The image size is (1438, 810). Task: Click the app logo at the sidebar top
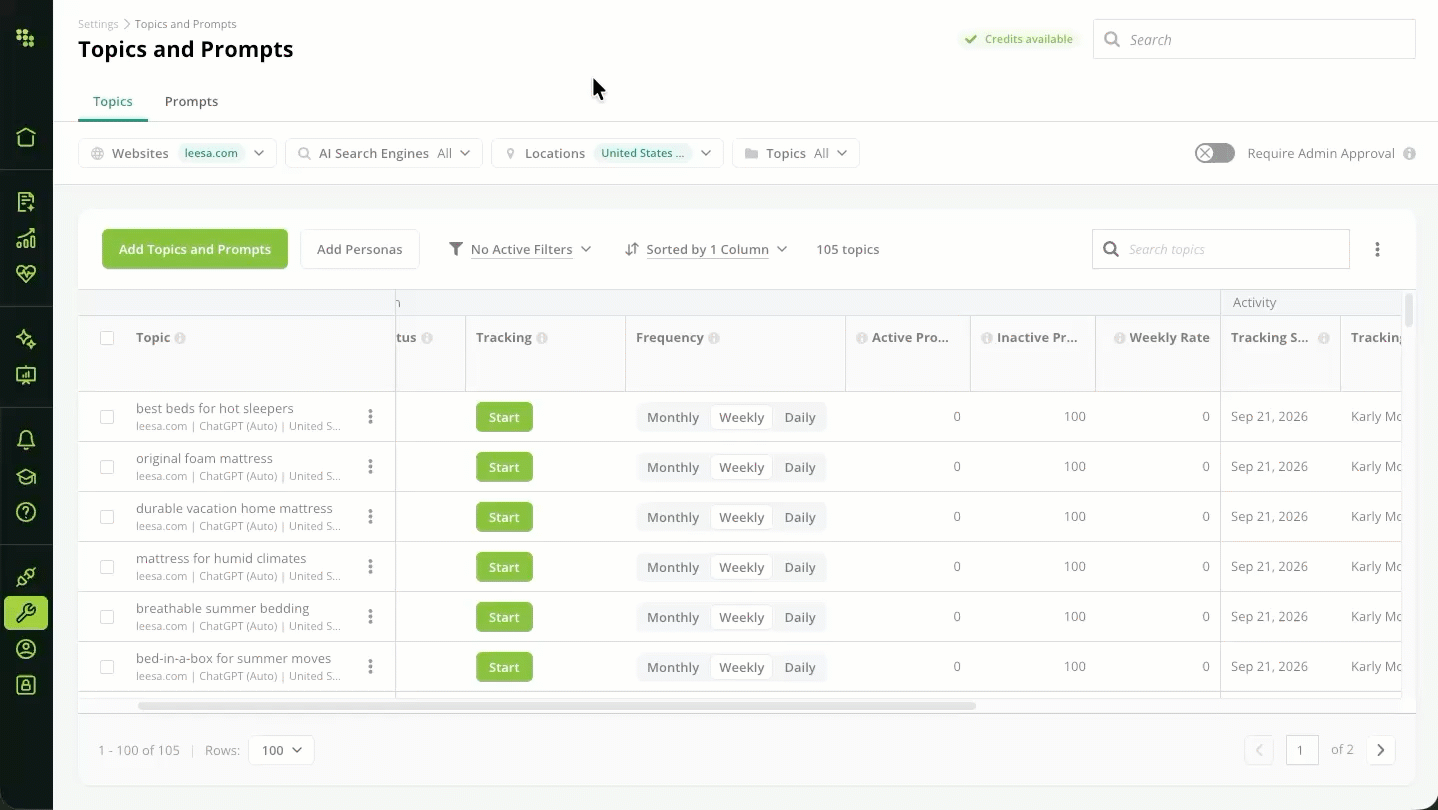[26, 38]
